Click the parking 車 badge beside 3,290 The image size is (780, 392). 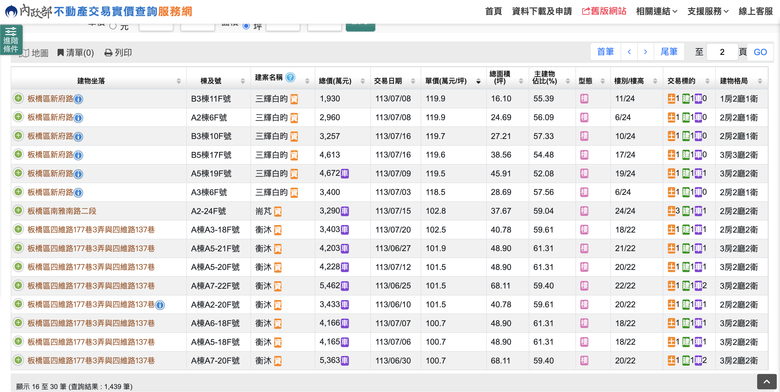coord(345,211)
